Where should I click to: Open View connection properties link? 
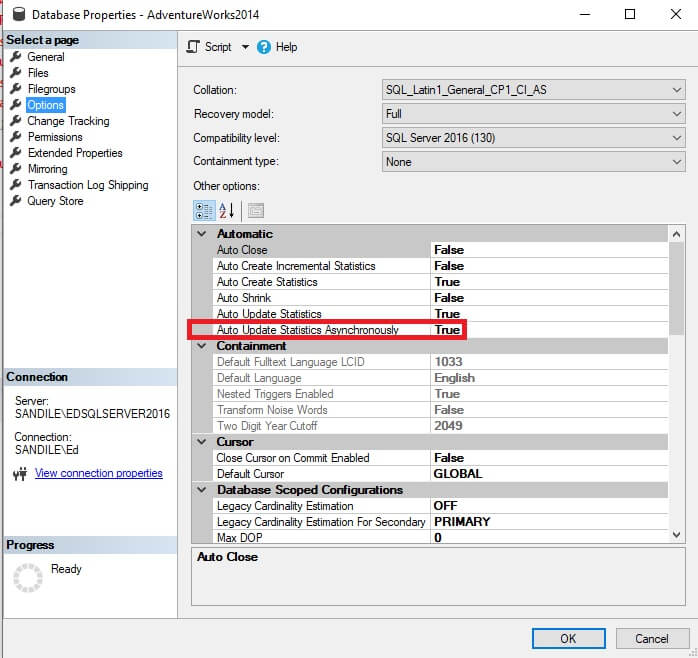point(99,473)
